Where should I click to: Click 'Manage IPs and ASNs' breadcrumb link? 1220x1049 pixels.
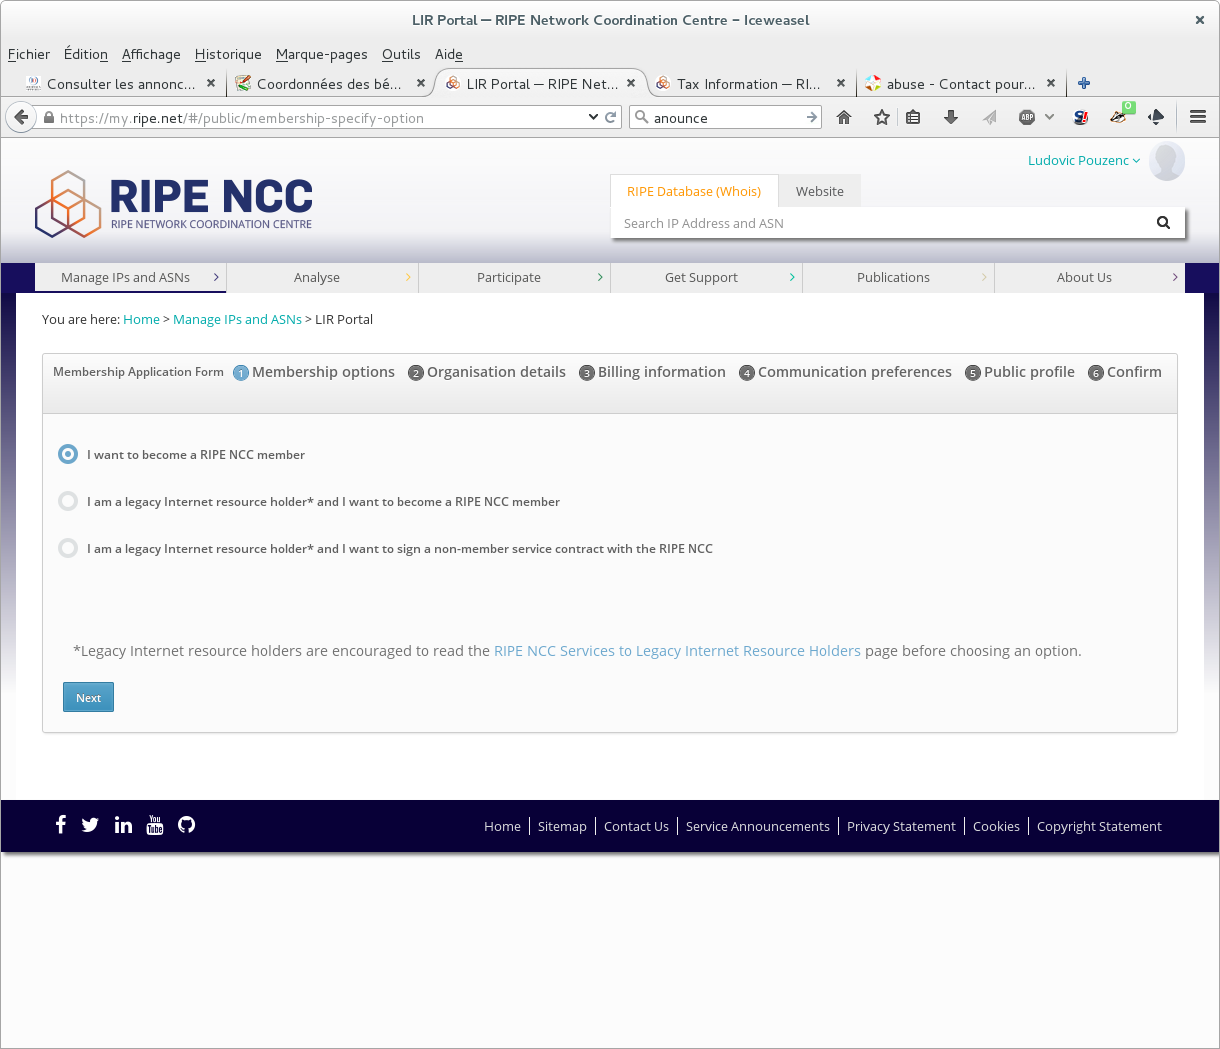237,319
